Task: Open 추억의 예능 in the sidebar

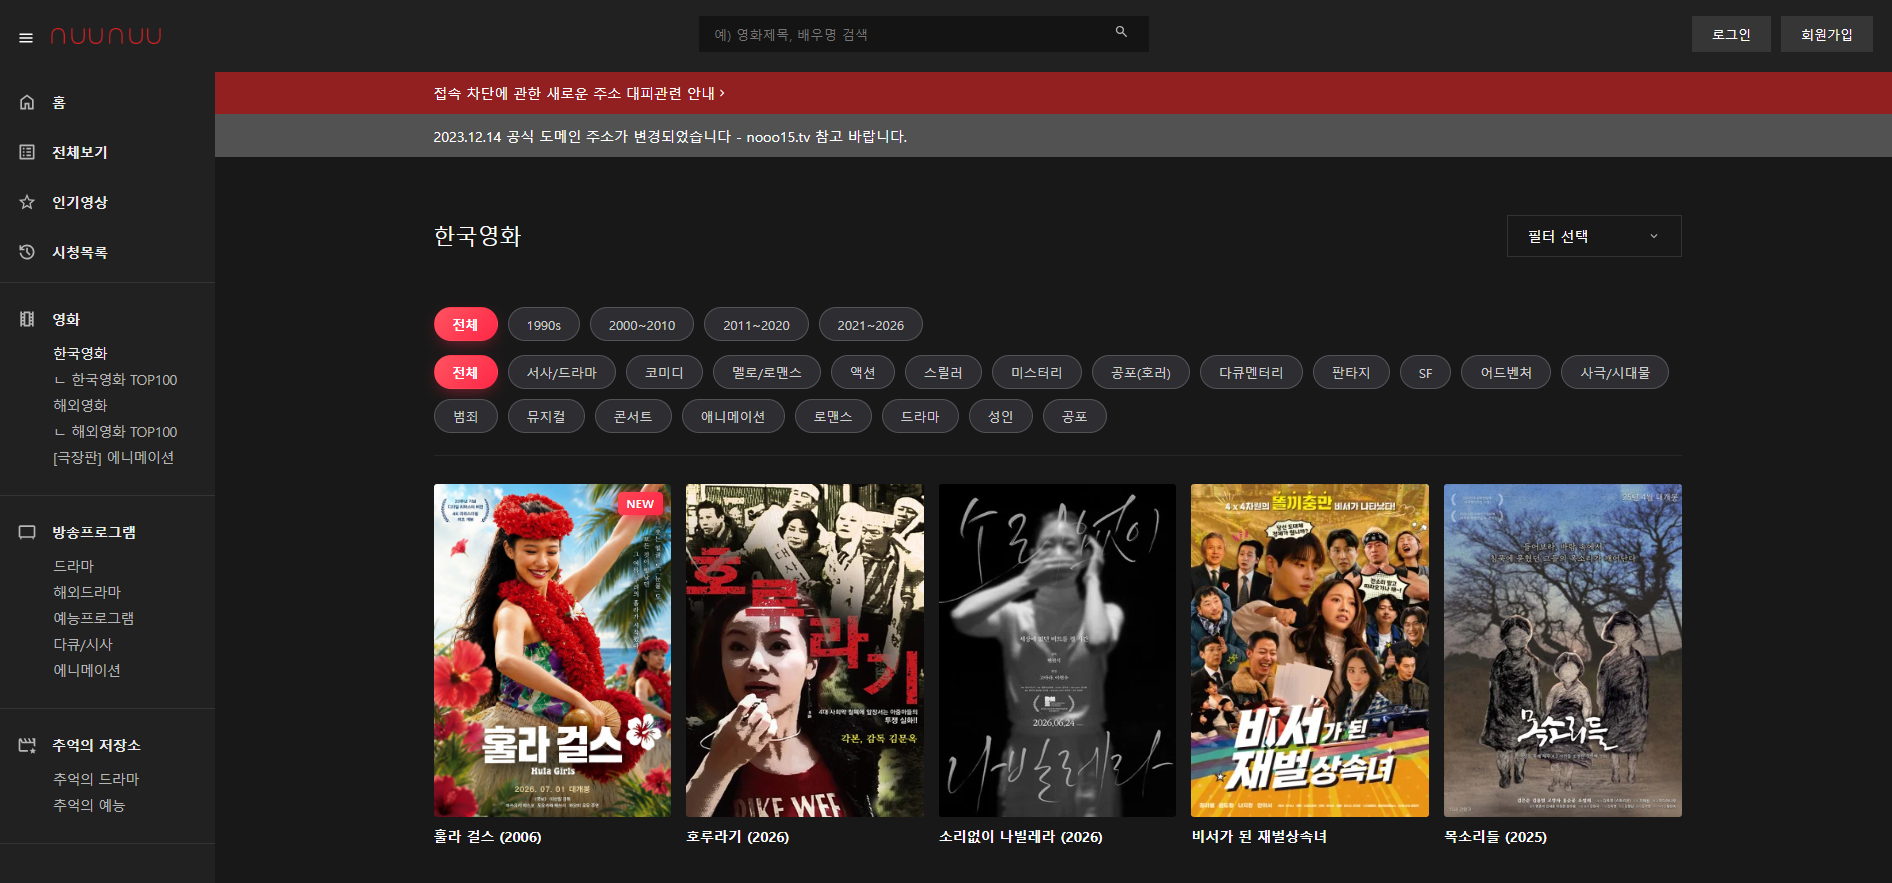Action: (x=89, y=805)
